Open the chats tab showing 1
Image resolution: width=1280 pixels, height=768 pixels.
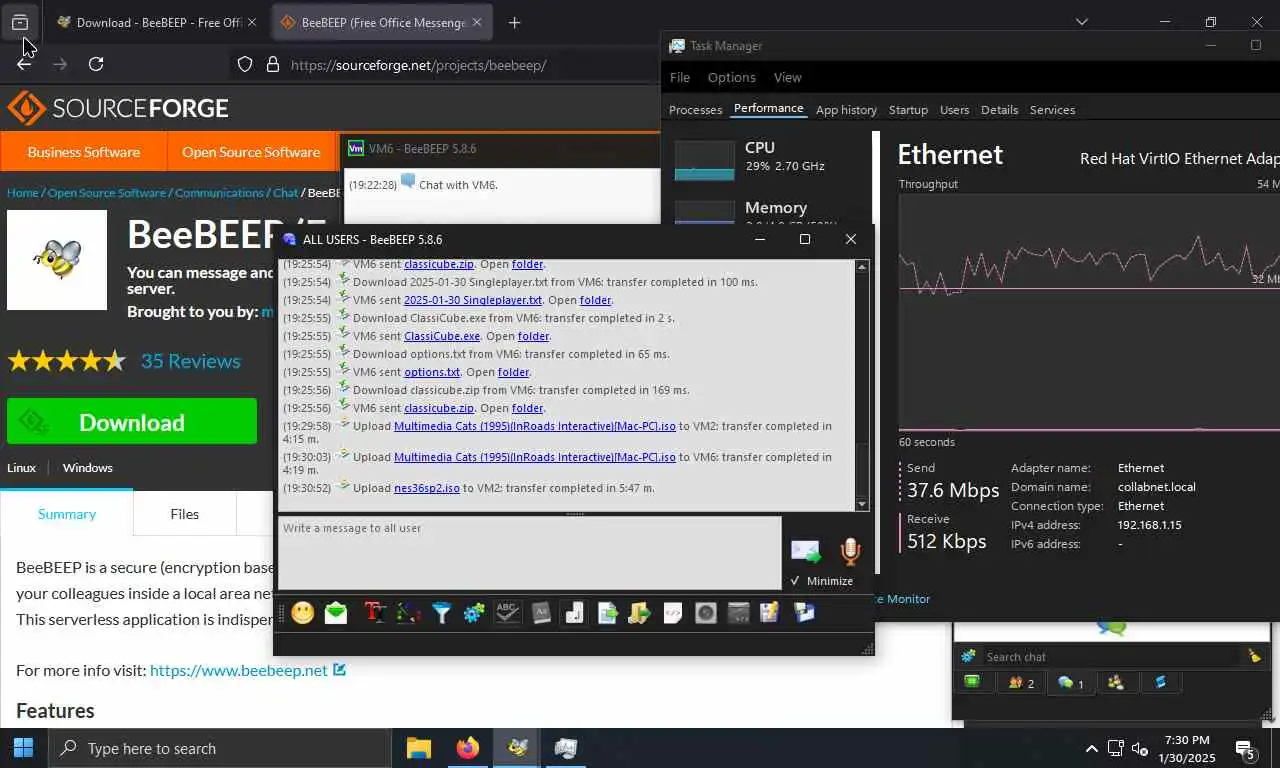(1071, 682)
